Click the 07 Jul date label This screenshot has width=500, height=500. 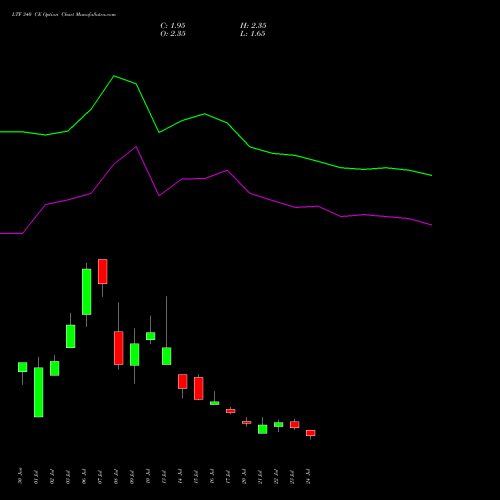tap(100, 476)
